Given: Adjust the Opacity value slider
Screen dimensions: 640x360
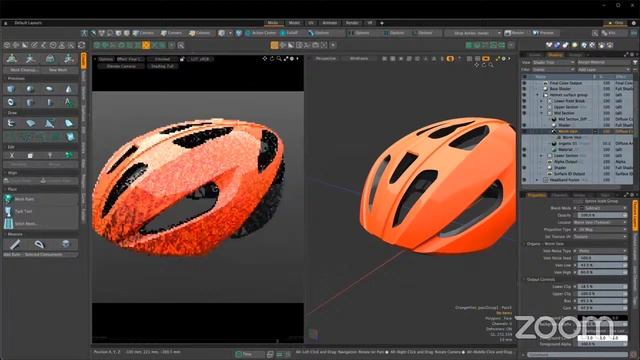Looking at the screenshot, I should (x=602, y=215).
